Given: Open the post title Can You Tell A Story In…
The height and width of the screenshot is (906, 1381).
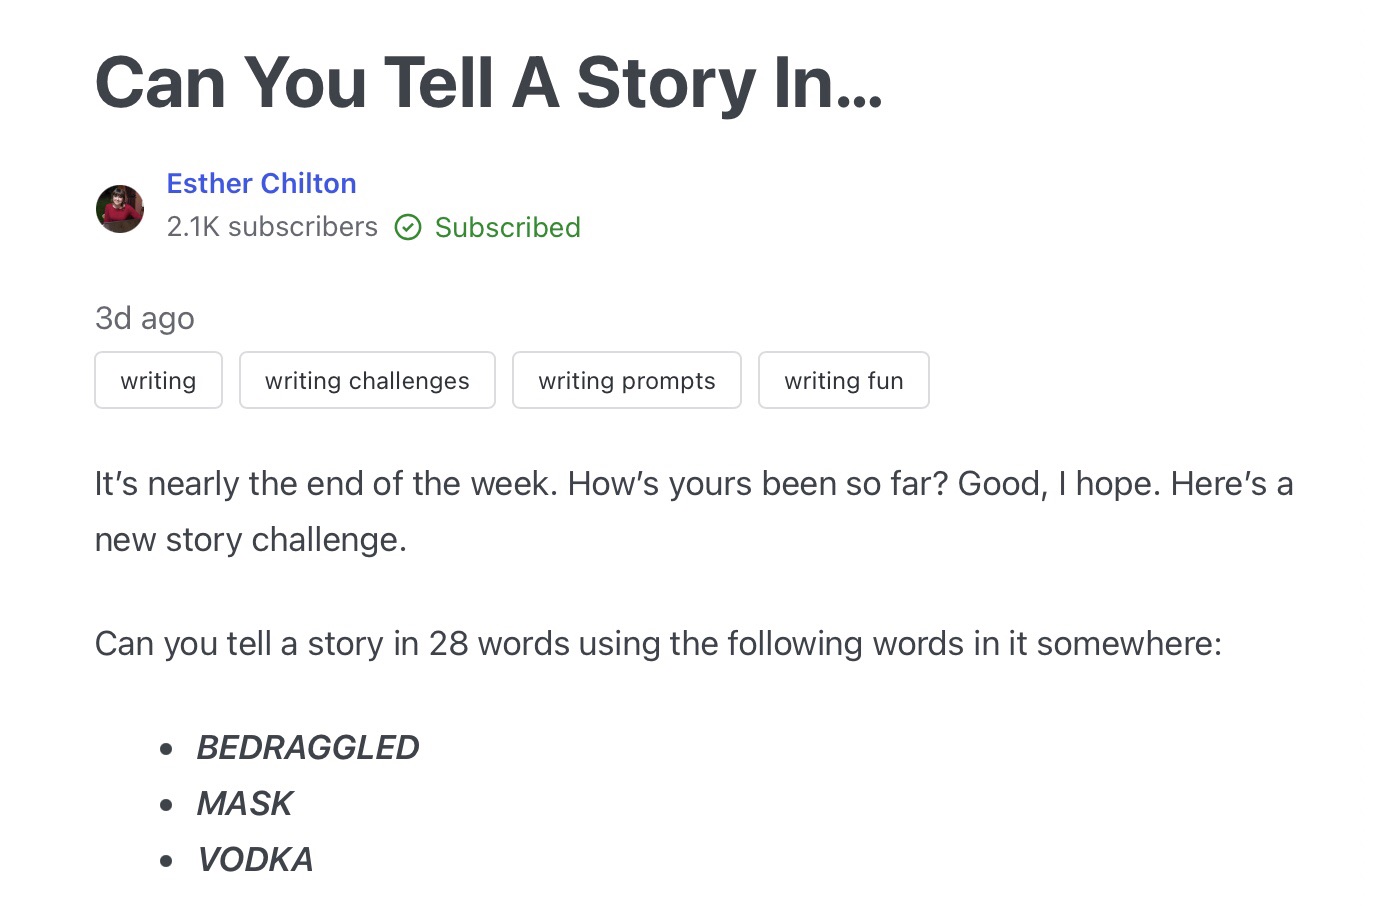Looking at the screenshot, I should coord(488,82).
